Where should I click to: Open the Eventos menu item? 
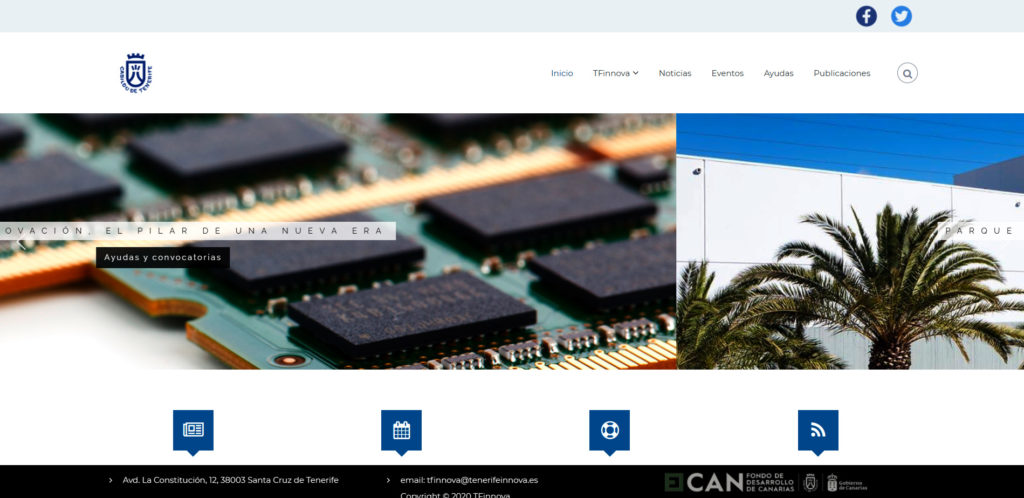(727, 73)
